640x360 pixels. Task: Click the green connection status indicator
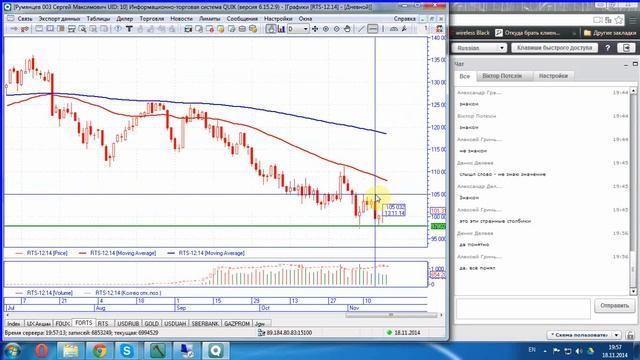389,333
